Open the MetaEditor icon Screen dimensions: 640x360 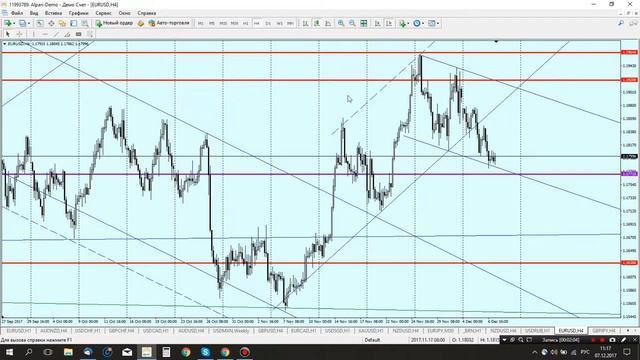click(140, 23)
